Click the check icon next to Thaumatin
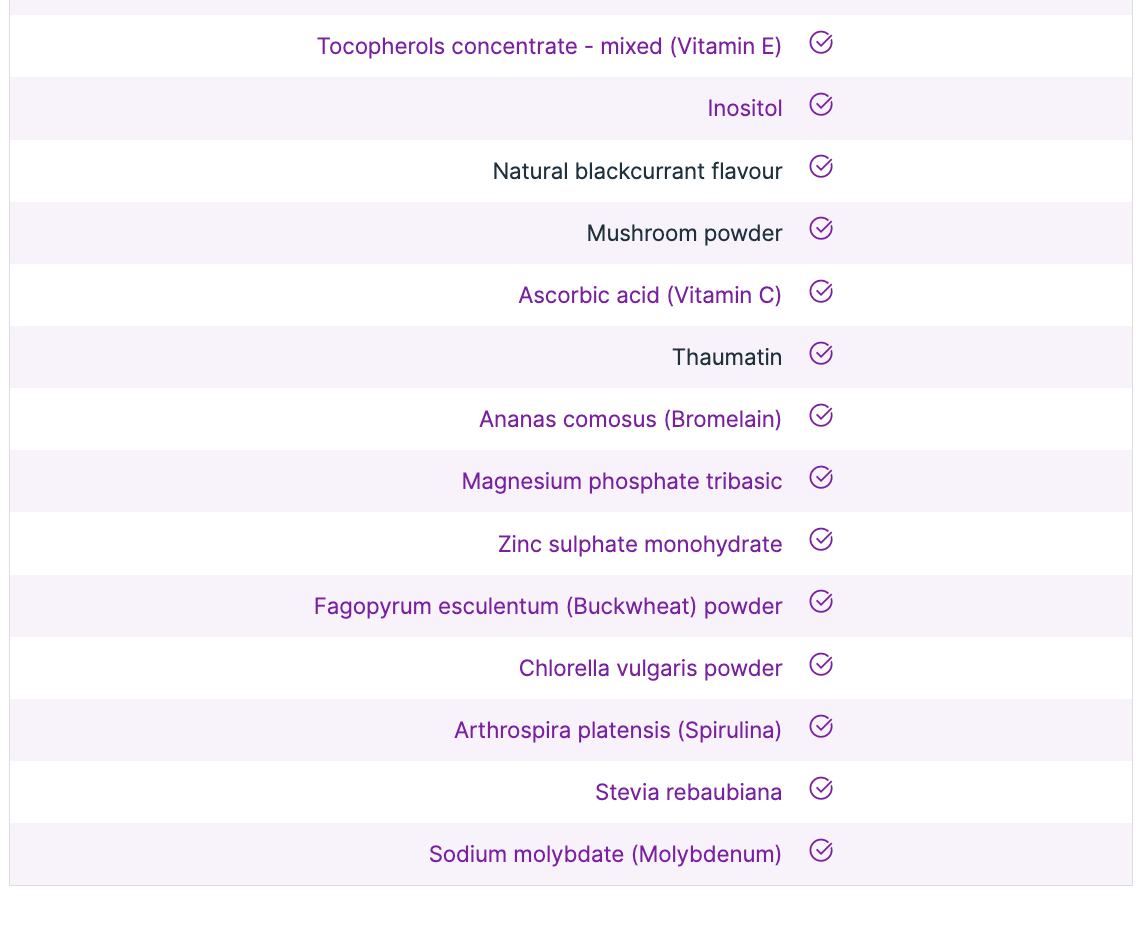Image resolution: width=1136 pixels, height=938 pixels. pyautogui.click(x=821, y=354)
